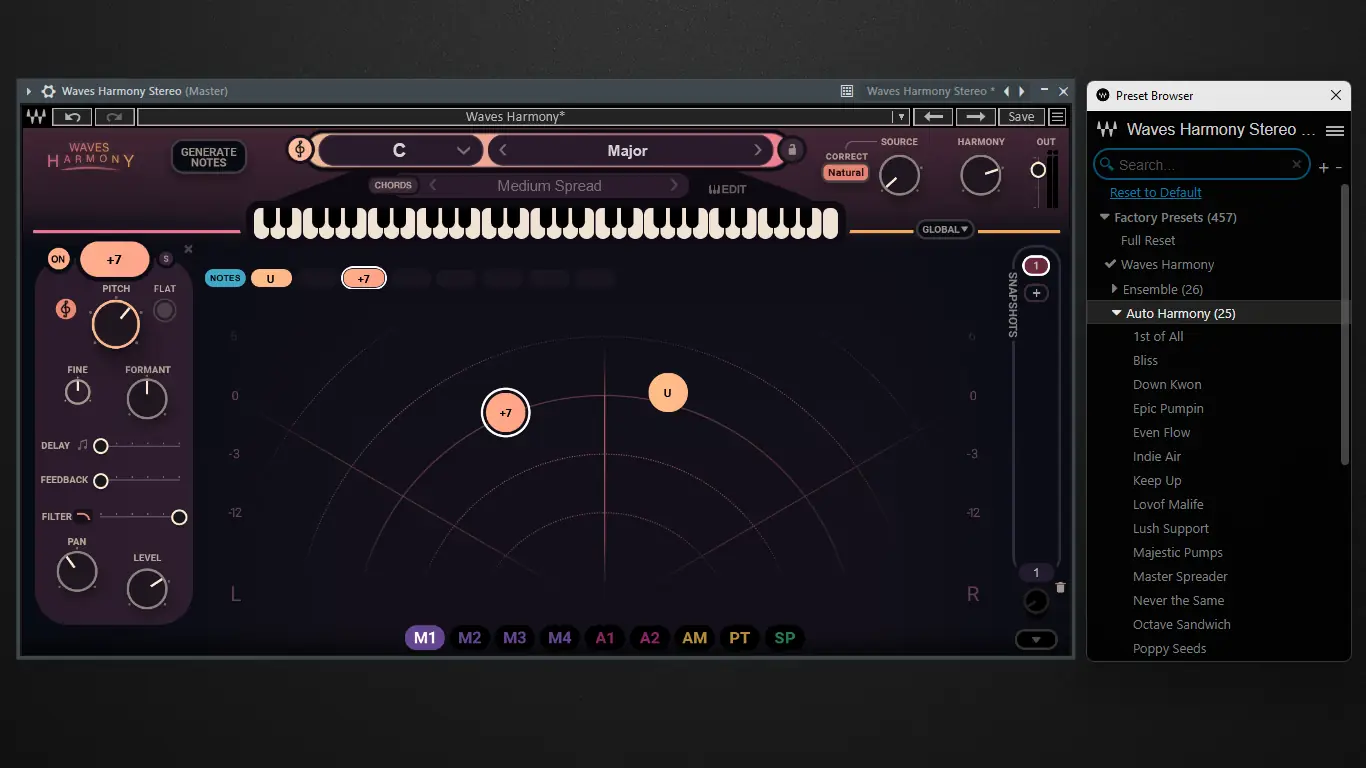The image size is (1366, 768).
Task: Click the previous scale left chevron
Action: pyautogui.click(x=503, y=150)
